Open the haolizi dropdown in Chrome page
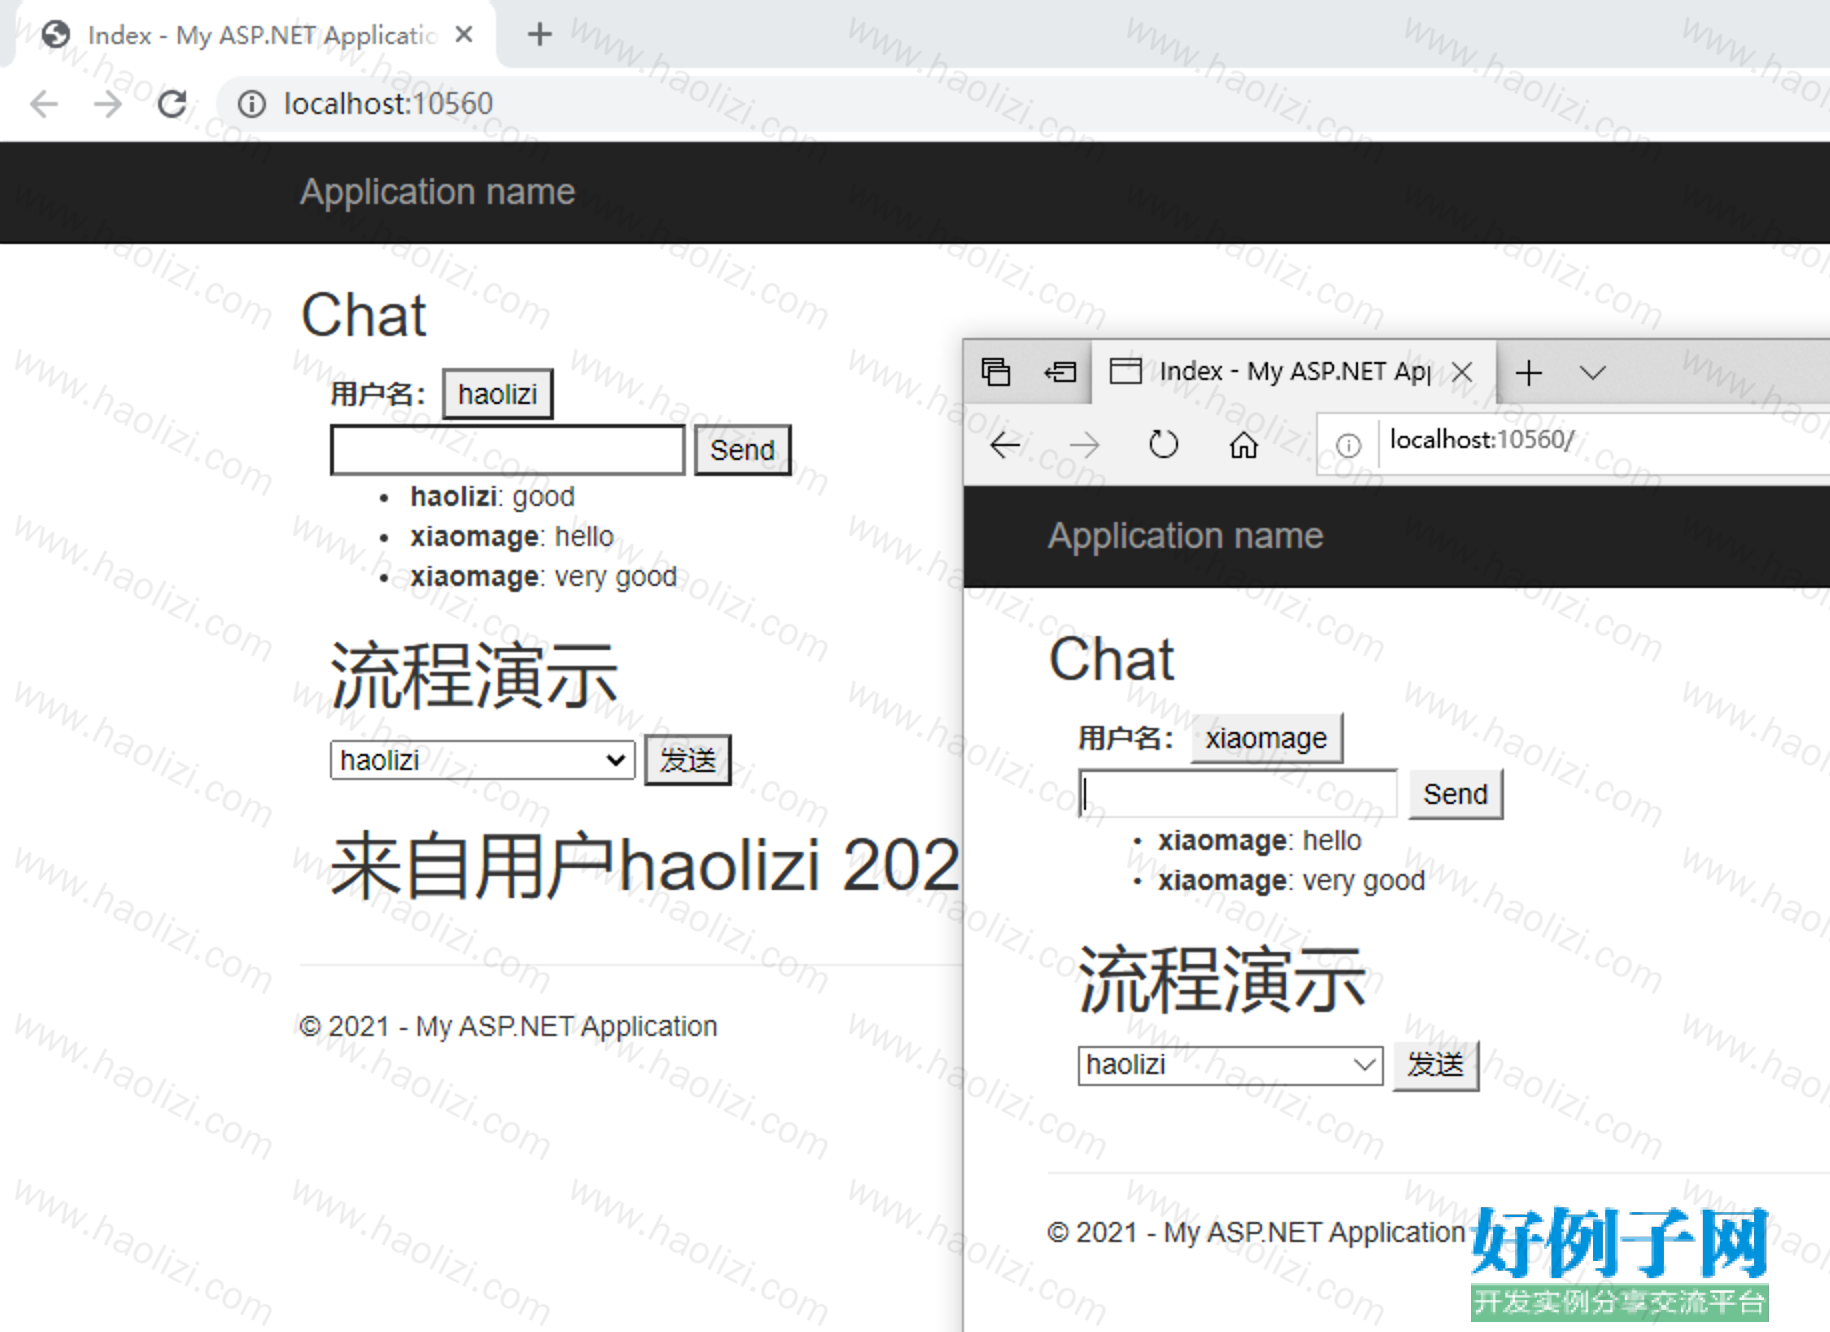The width and height of the screenshot is (1830, 1332). coord(482,760)
